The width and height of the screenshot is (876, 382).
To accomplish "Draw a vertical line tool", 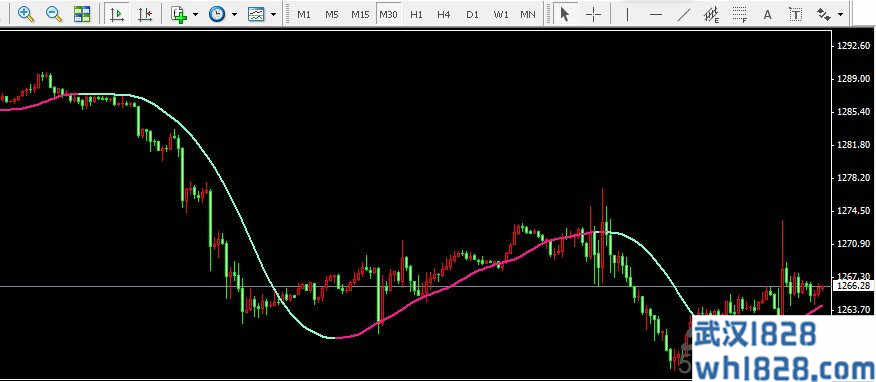I will click(x=627, y=14).
